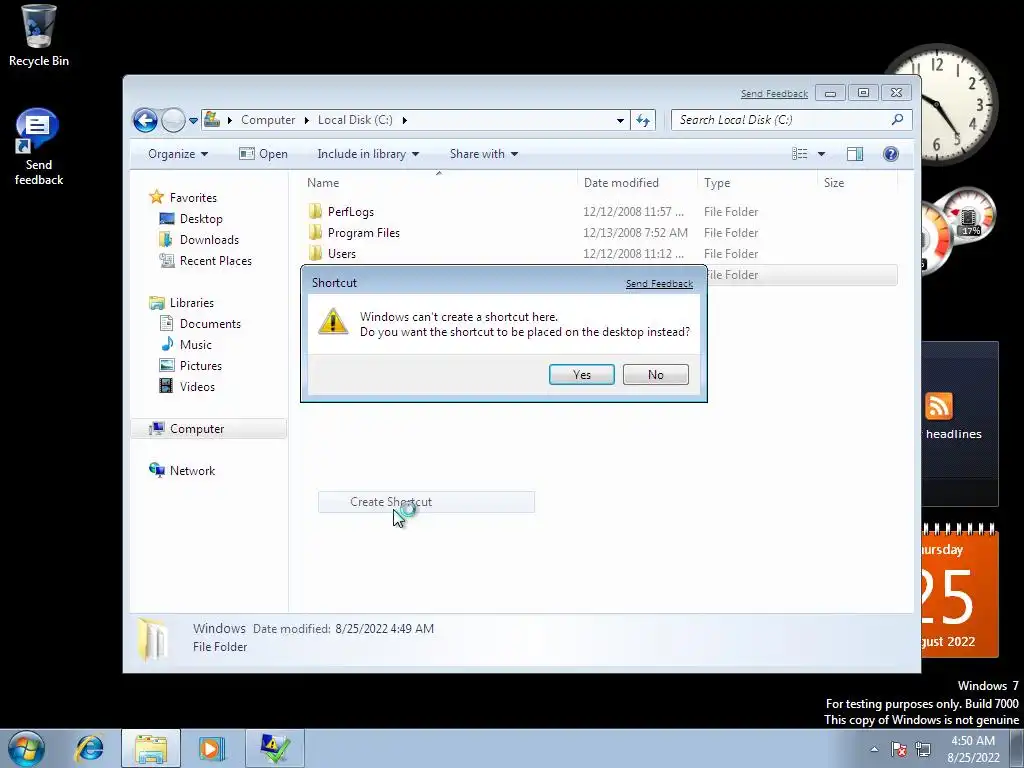Open the network tray icon
This screenshot has height=768, width=1024.
pyautogui.click(x=923, y=749)
